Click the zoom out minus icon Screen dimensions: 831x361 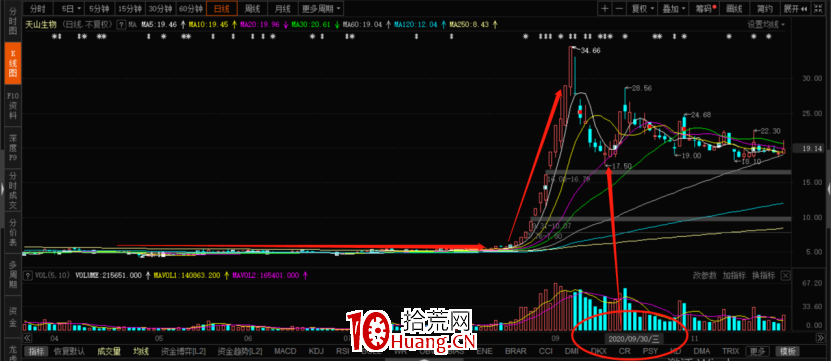coord(619,8)
